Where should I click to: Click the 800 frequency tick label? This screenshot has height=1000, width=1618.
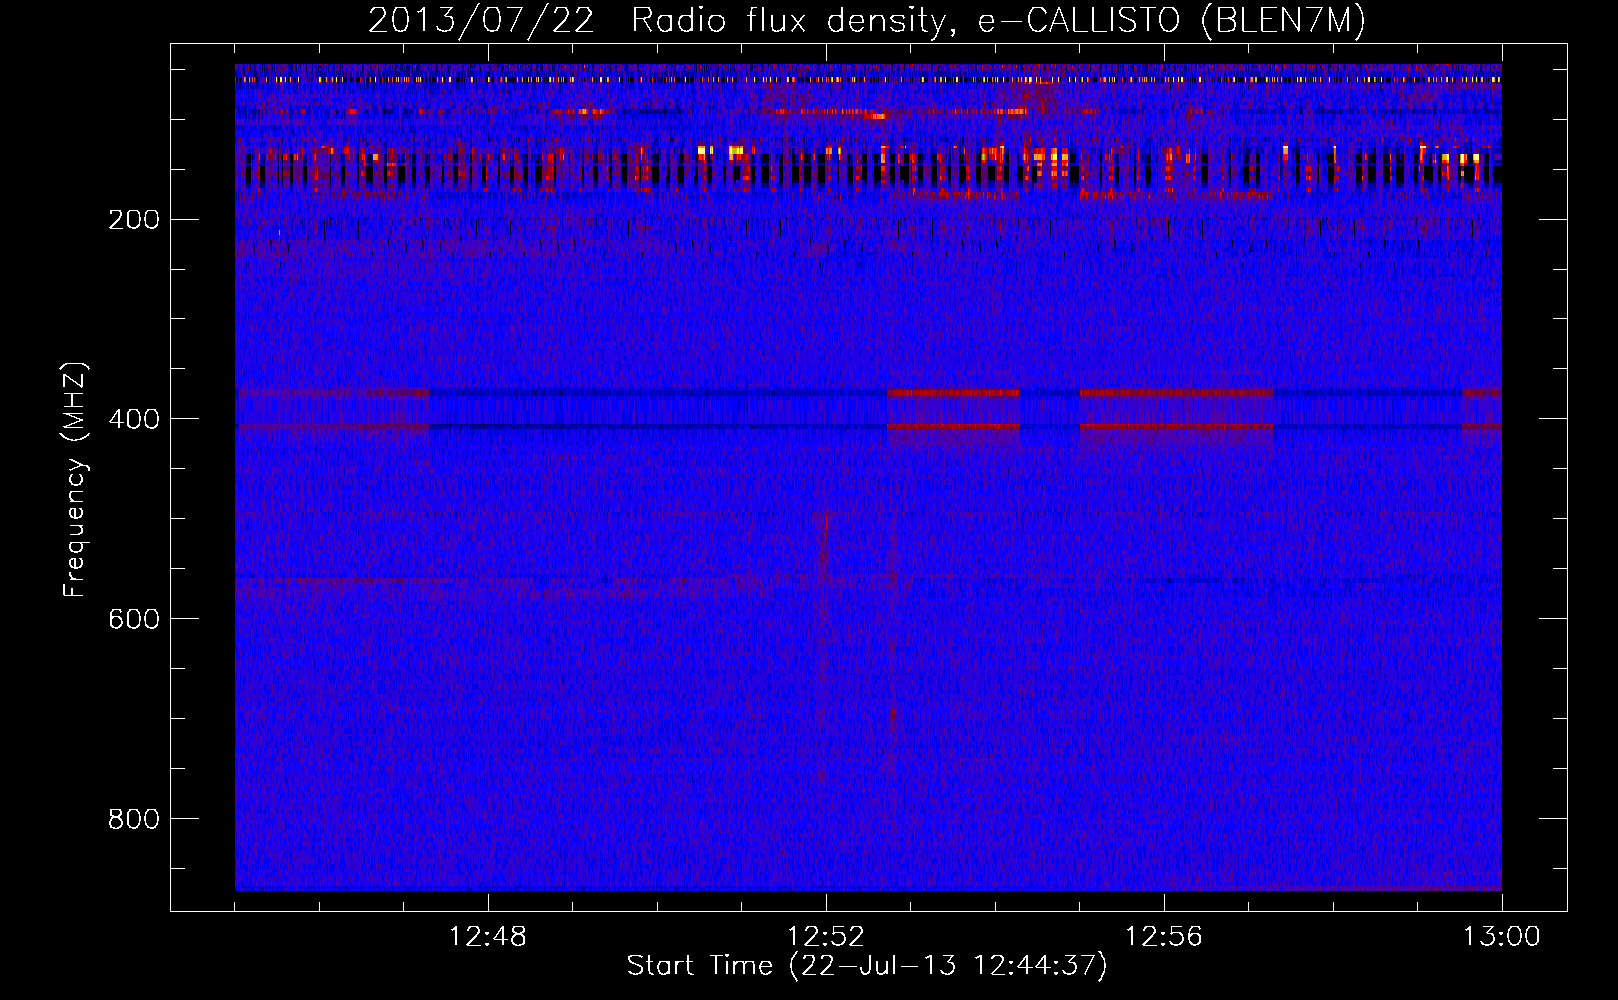pos(134,820)
